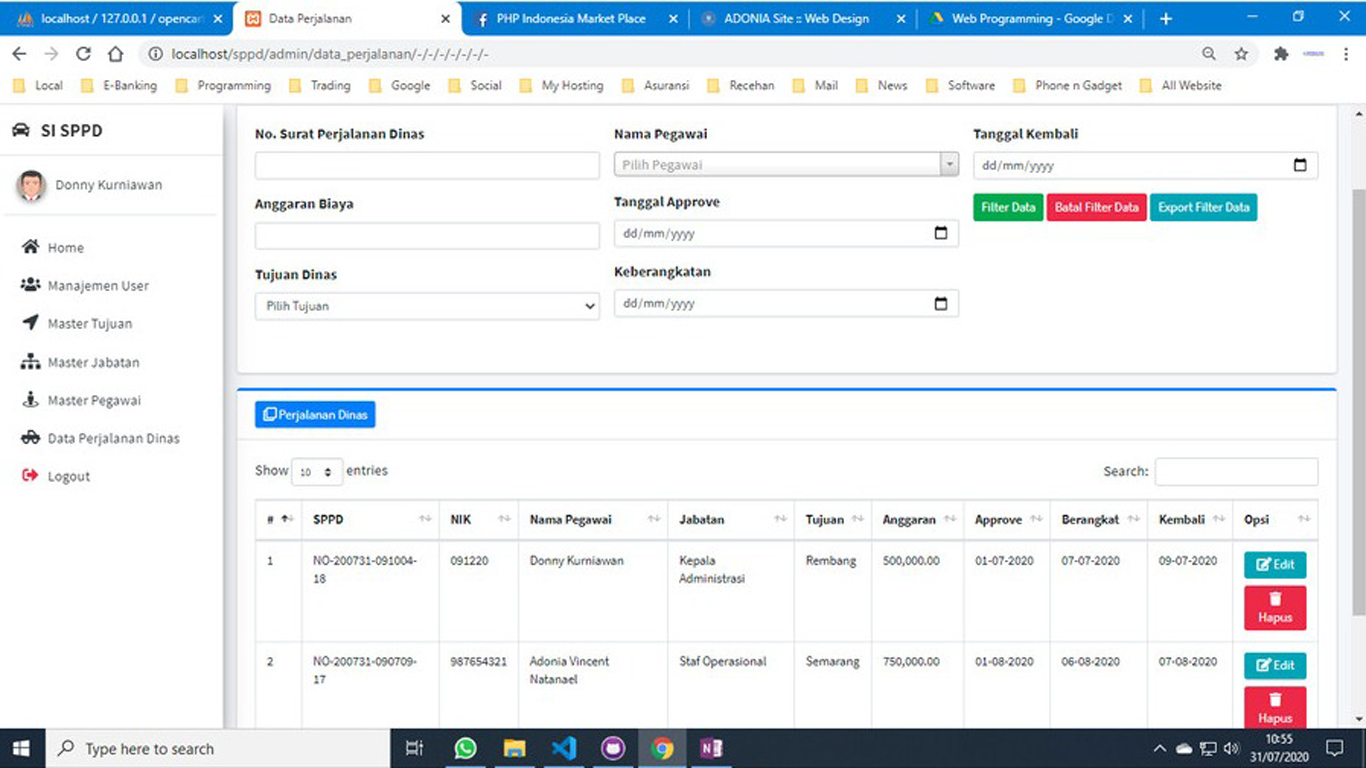Click the Logout icon in the sidebar
Viewport: 1366px width, 768px height.
[x=30, y=476]
